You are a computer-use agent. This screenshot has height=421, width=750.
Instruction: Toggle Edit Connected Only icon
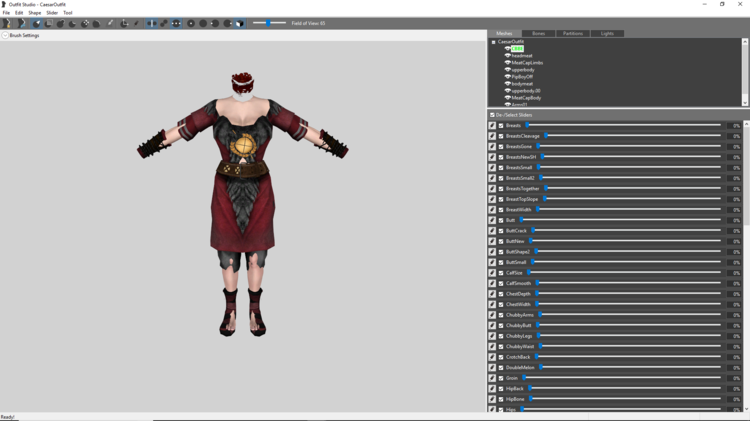pyautogui.click(x=164, y=23)
